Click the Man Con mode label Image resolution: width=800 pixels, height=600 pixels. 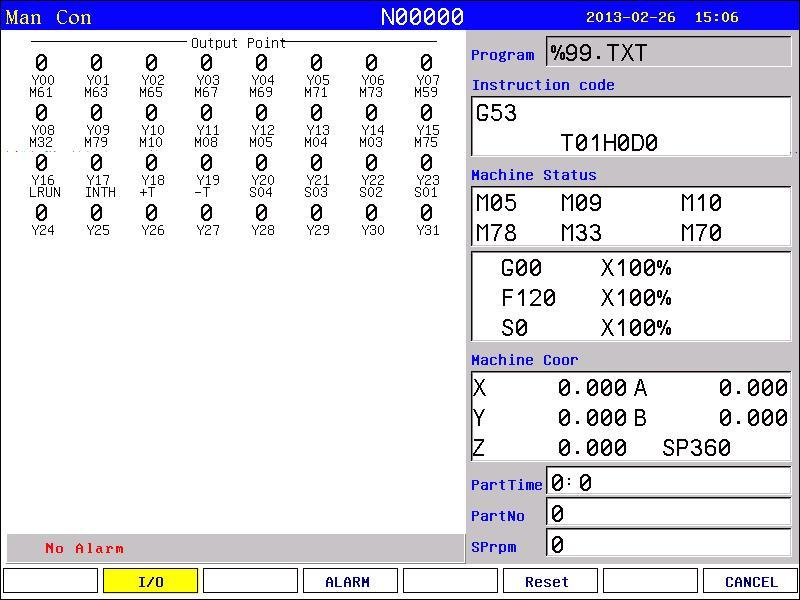tap(48, 17)
